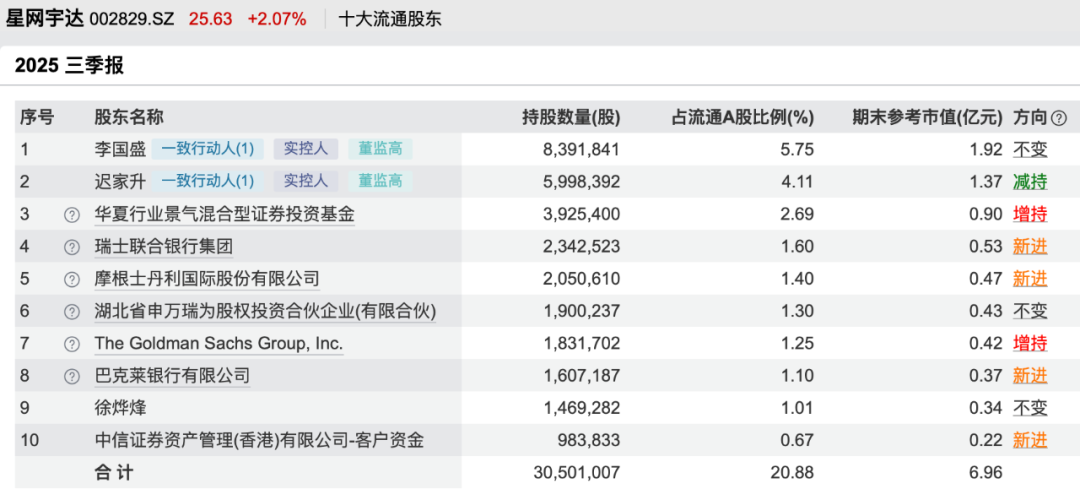Click shareholder name 李国盛
Screen dimensions: 1080x489
click(x=120, y=149)
